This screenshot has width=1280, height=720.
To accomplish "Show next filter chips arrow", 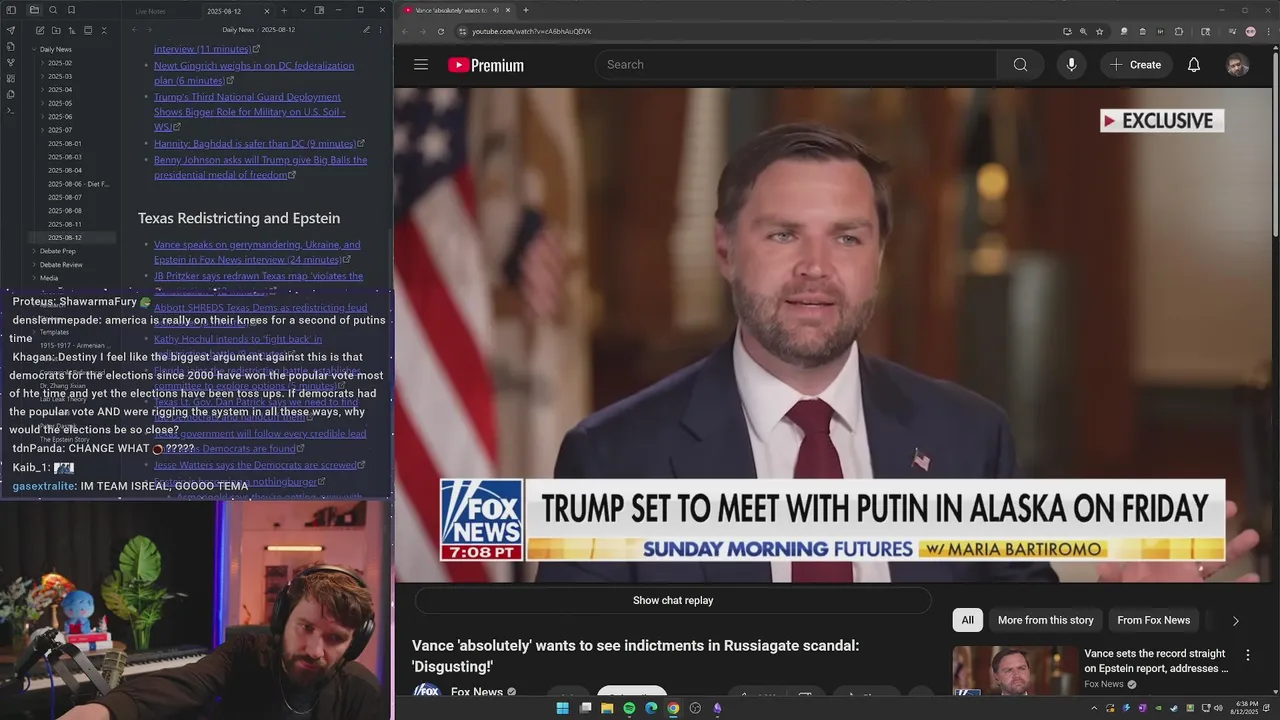I will click(x=1235, y=621).
